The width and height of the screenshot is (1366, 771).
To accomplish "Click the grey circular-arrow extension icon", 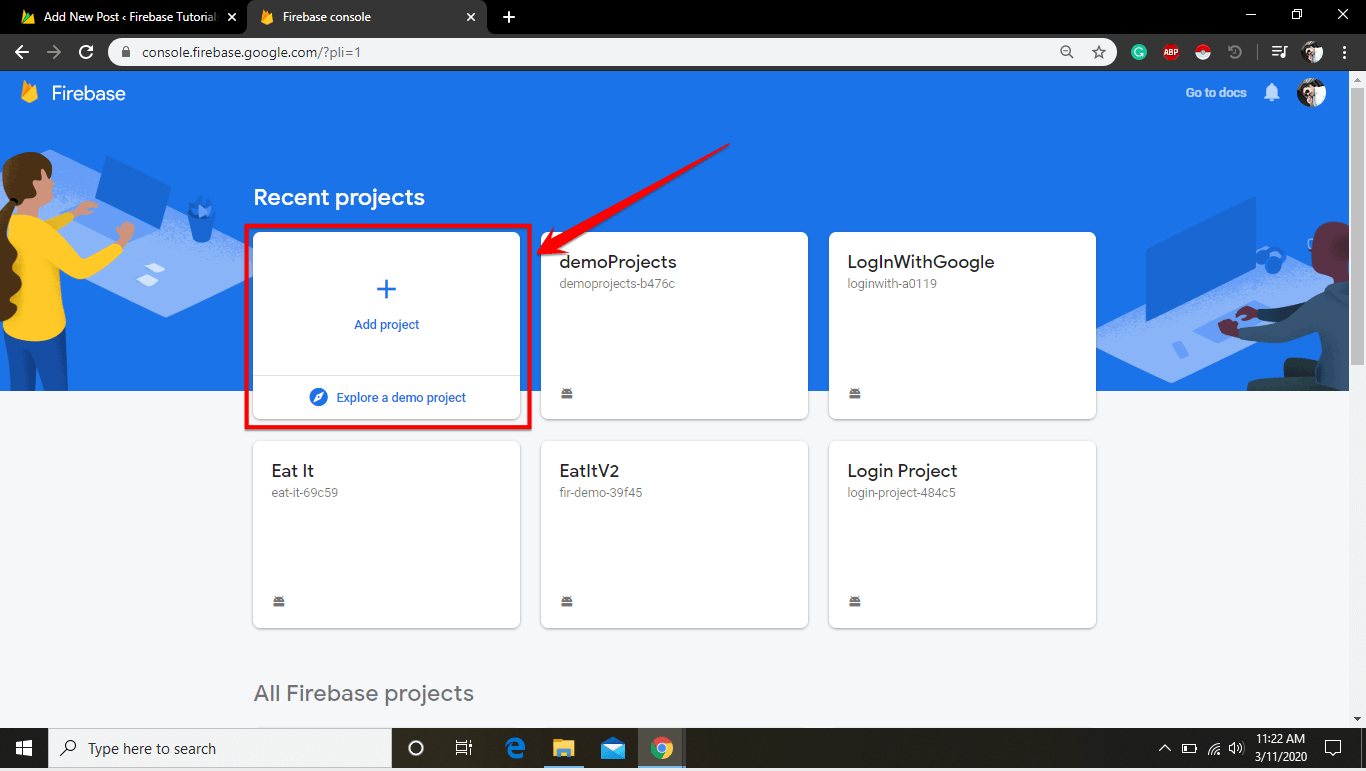I will (x=1235, y=52).
